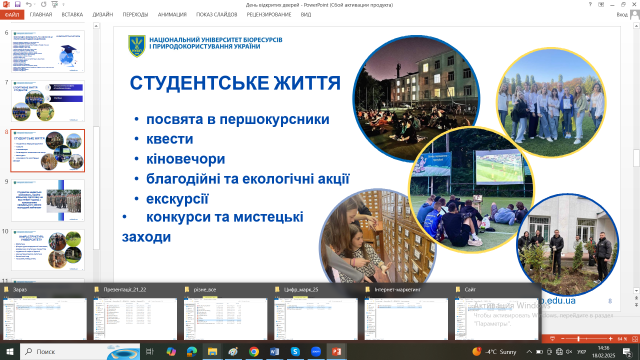Launch Copilot from taskbar
640x360 pixels.
tap(171, 351)
